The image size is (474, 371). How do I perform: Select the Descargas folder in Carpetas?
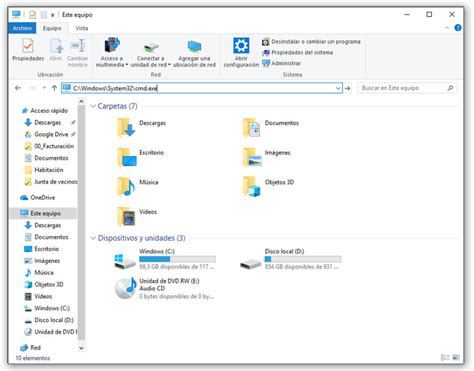tap(141, 128)
